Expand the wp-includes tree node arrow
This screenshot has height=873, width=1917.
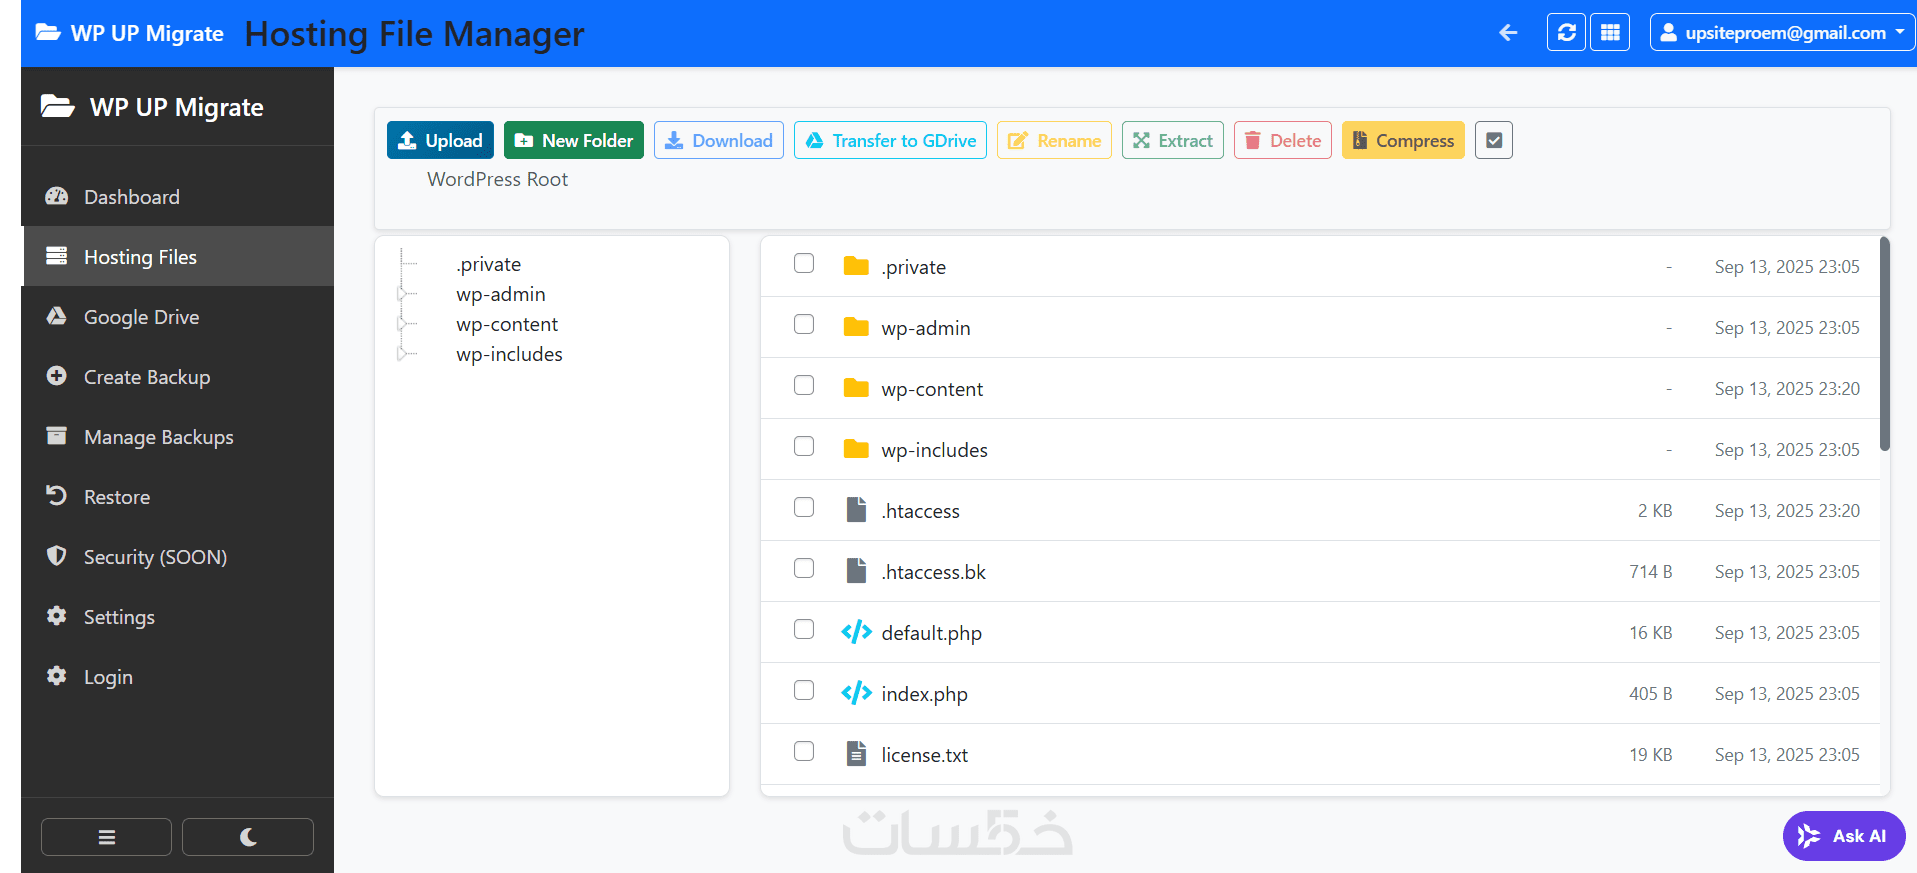click(402, 354)
